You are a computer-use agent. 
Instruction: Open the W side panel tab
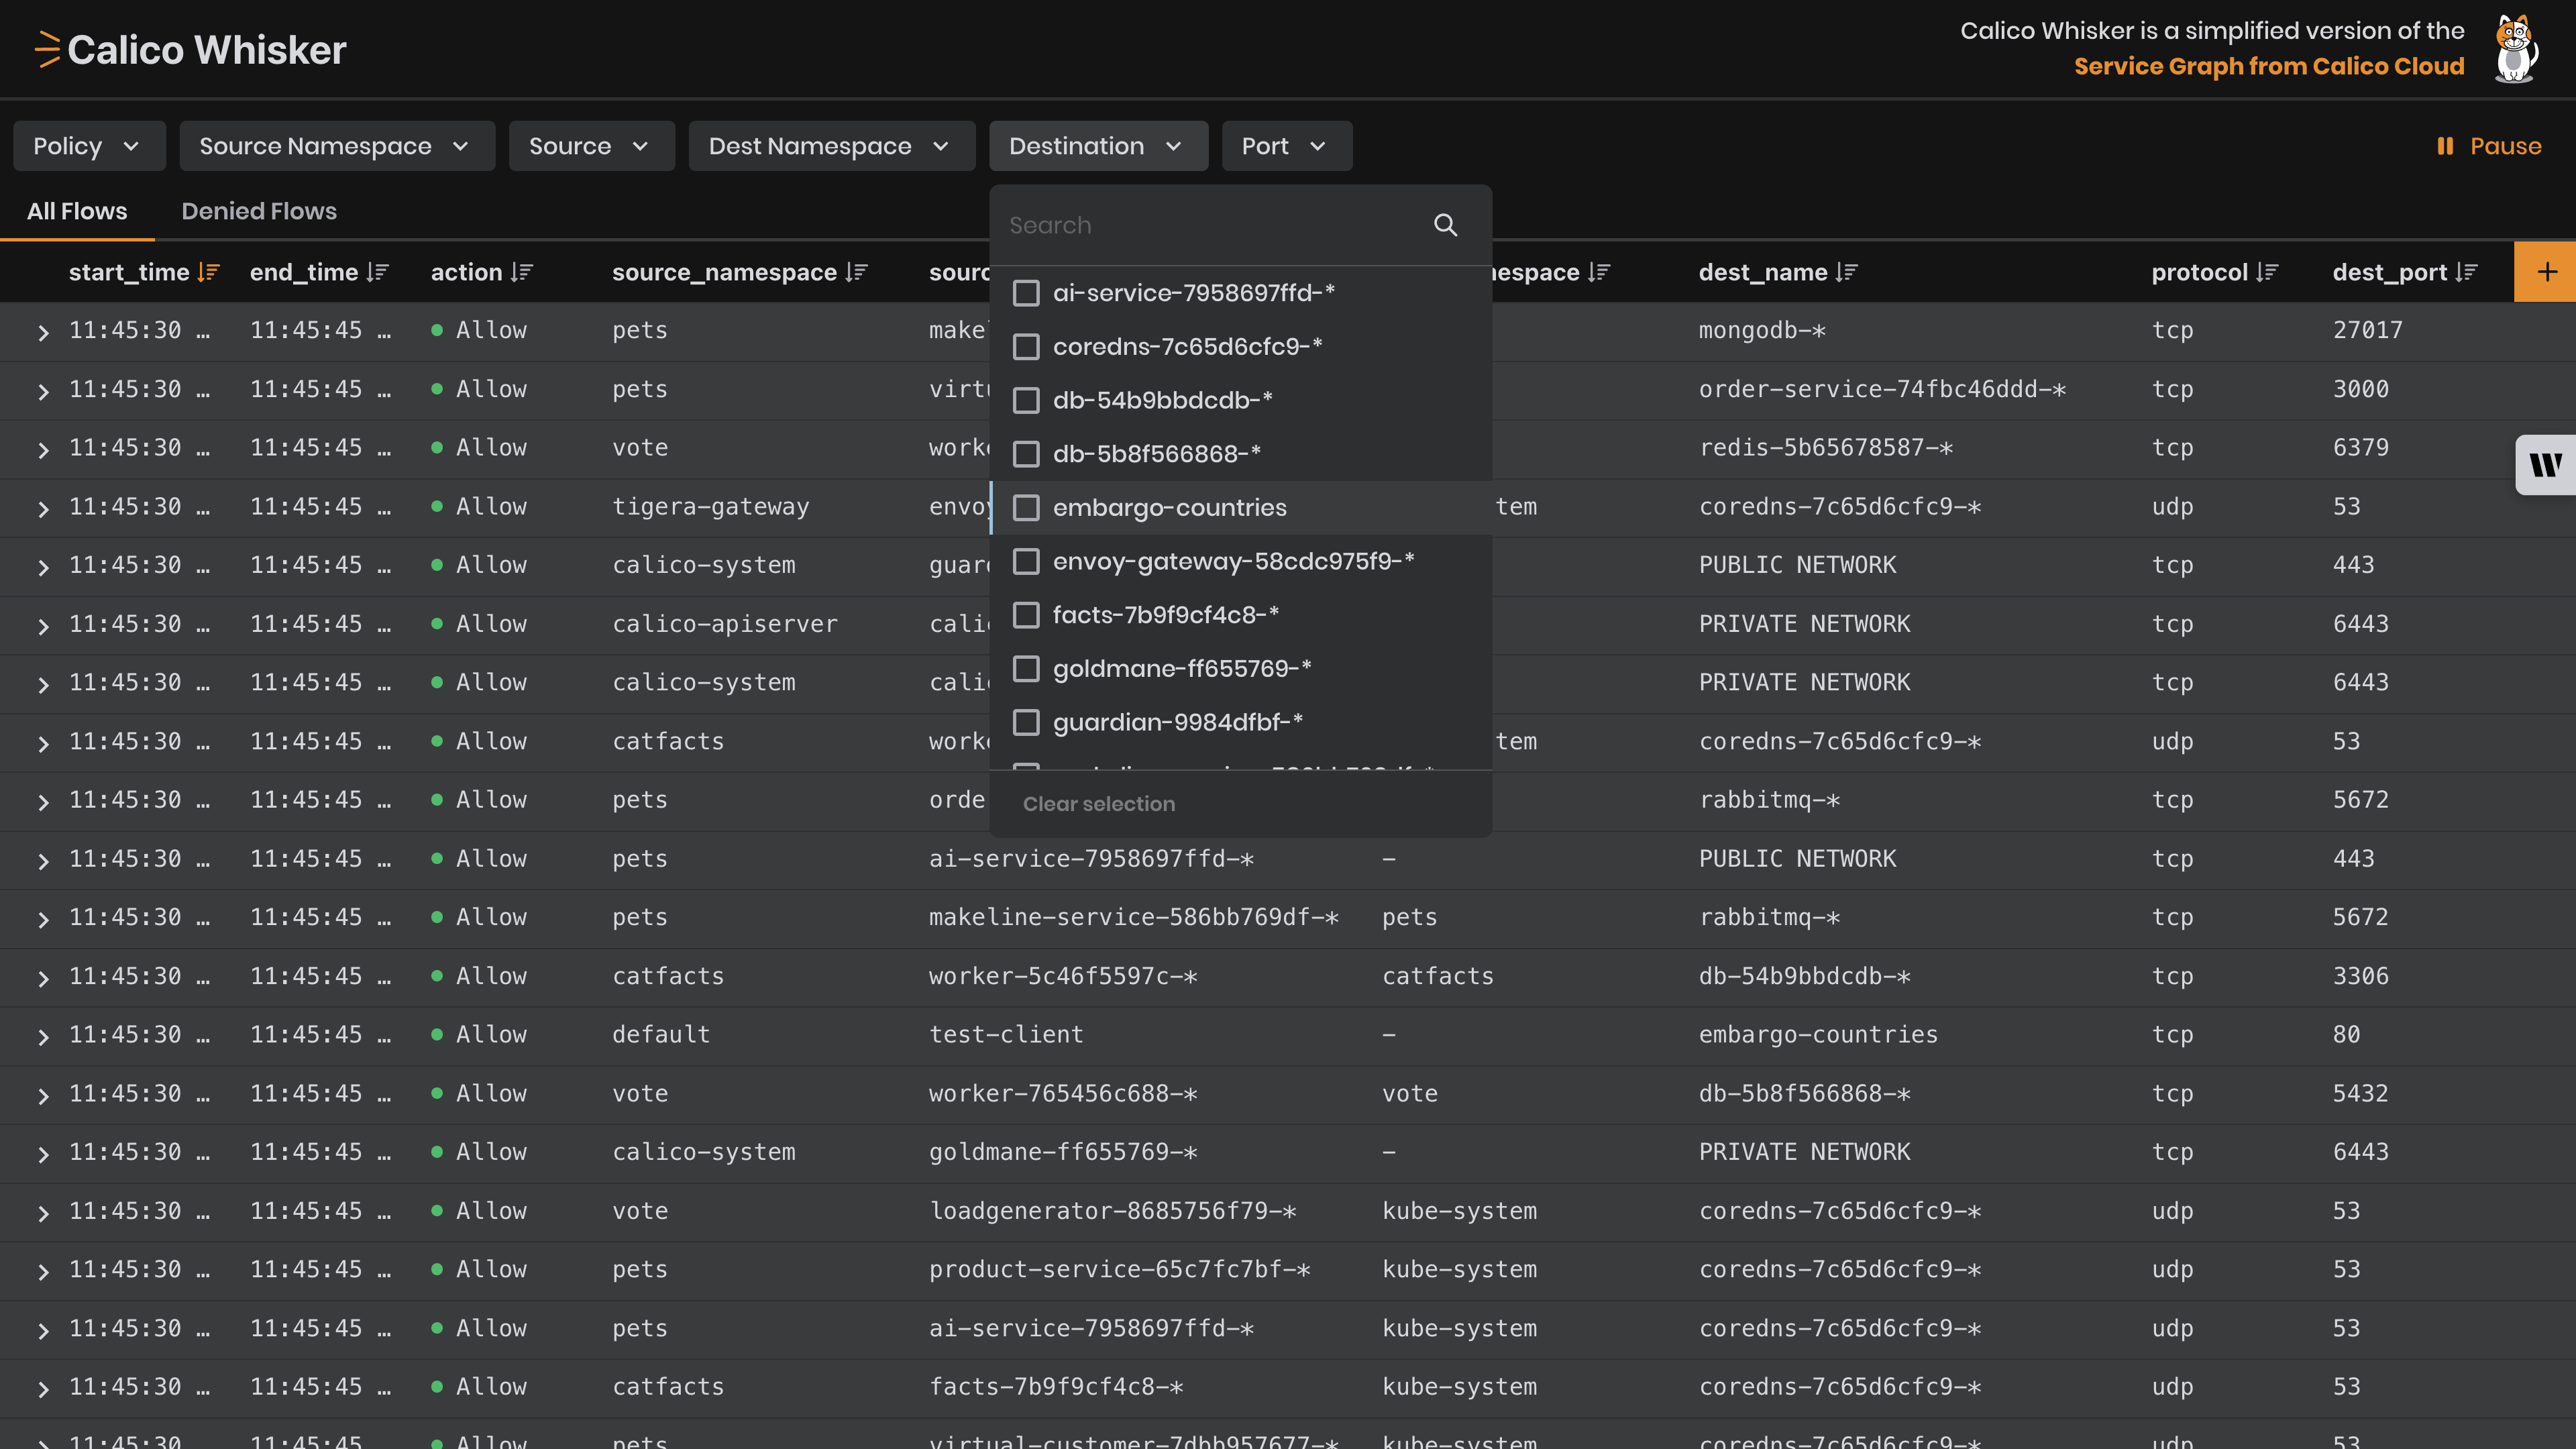2546,465
